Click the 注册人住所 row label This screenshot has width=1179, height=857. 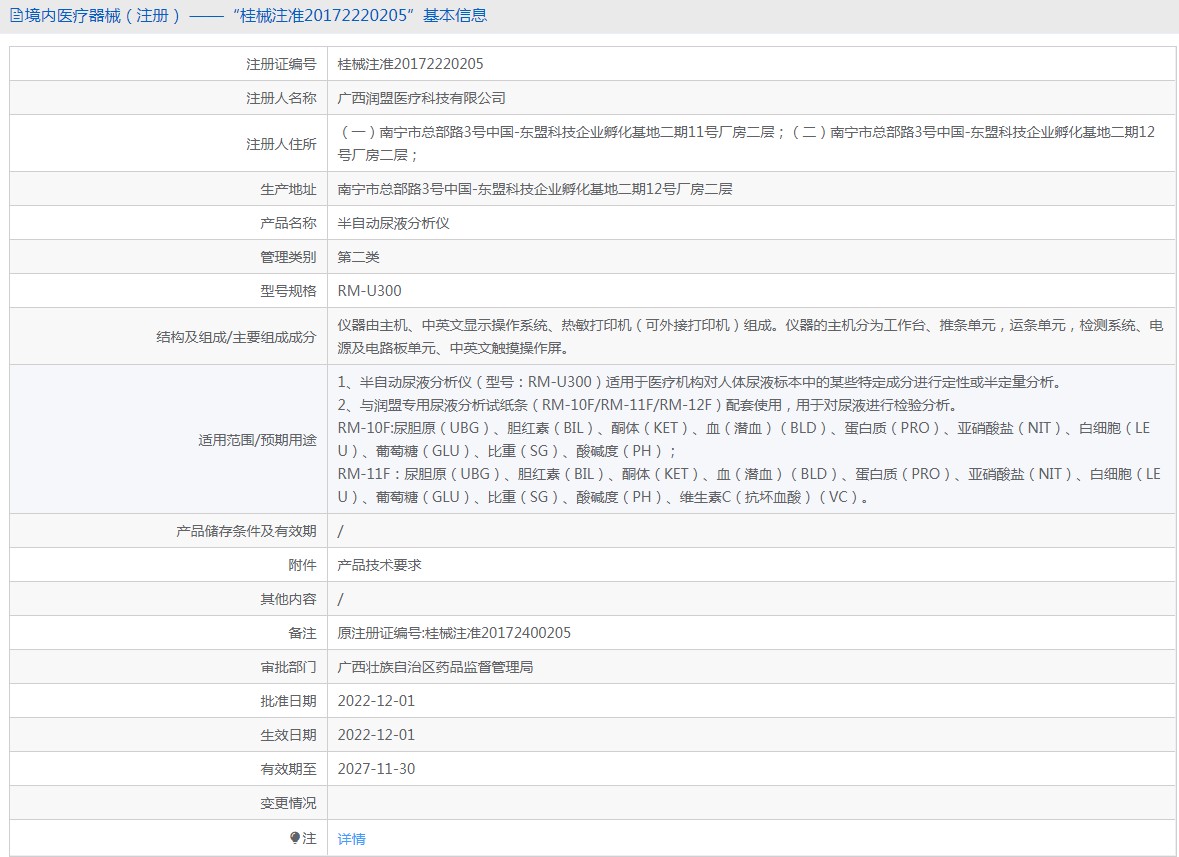pos(281,144)
